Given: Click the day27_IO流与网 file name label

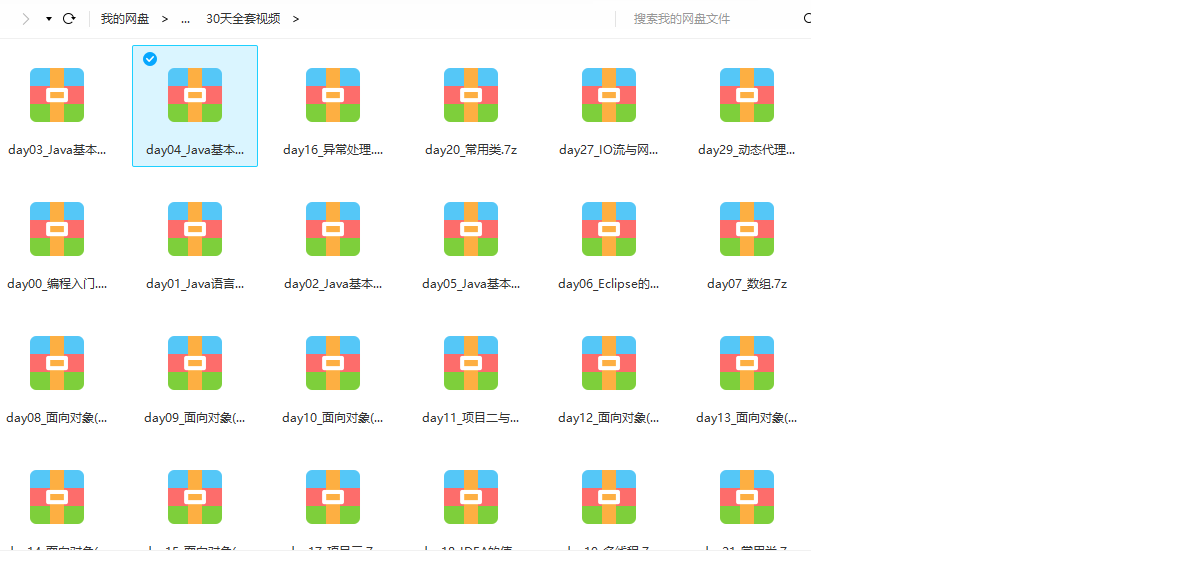Looking at the screenshot, I should click(609, 150).
